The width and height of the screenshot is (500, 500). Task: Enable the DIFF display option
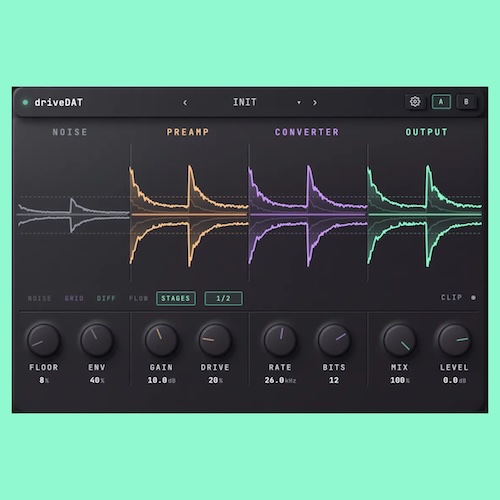pos(106,298)
